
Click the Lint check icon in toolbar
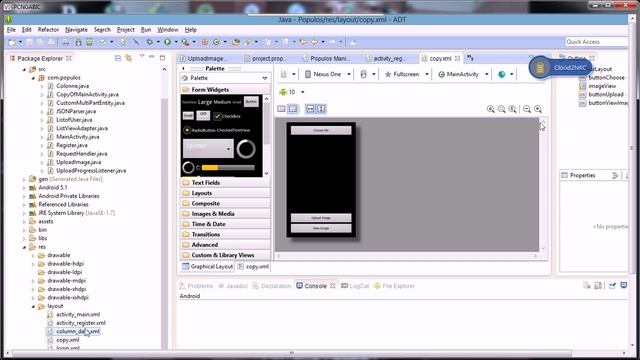click(102, 42)
